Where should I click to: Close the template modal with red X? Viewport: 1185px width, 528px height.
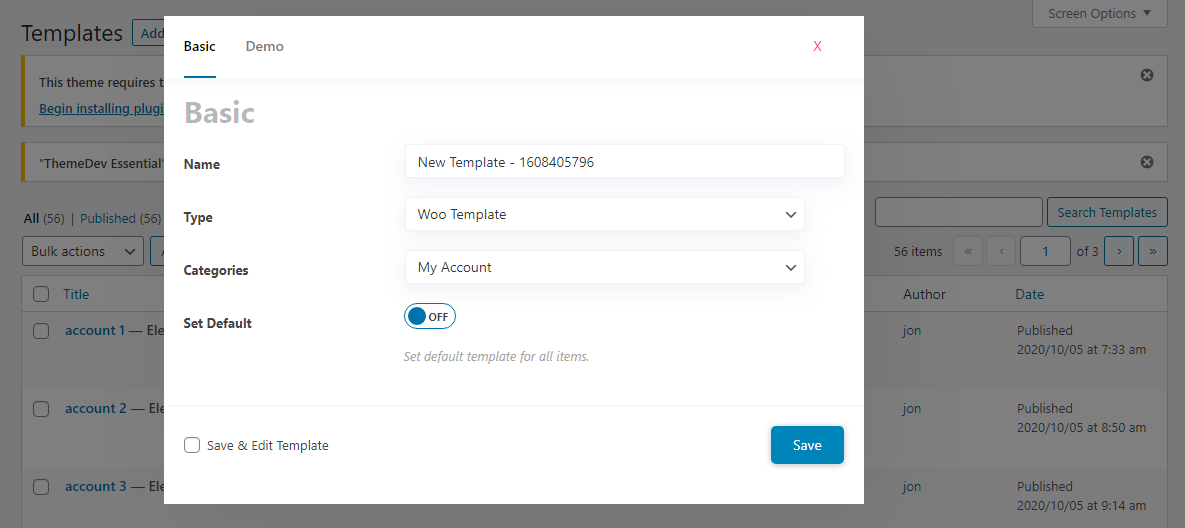pos(817,46)
